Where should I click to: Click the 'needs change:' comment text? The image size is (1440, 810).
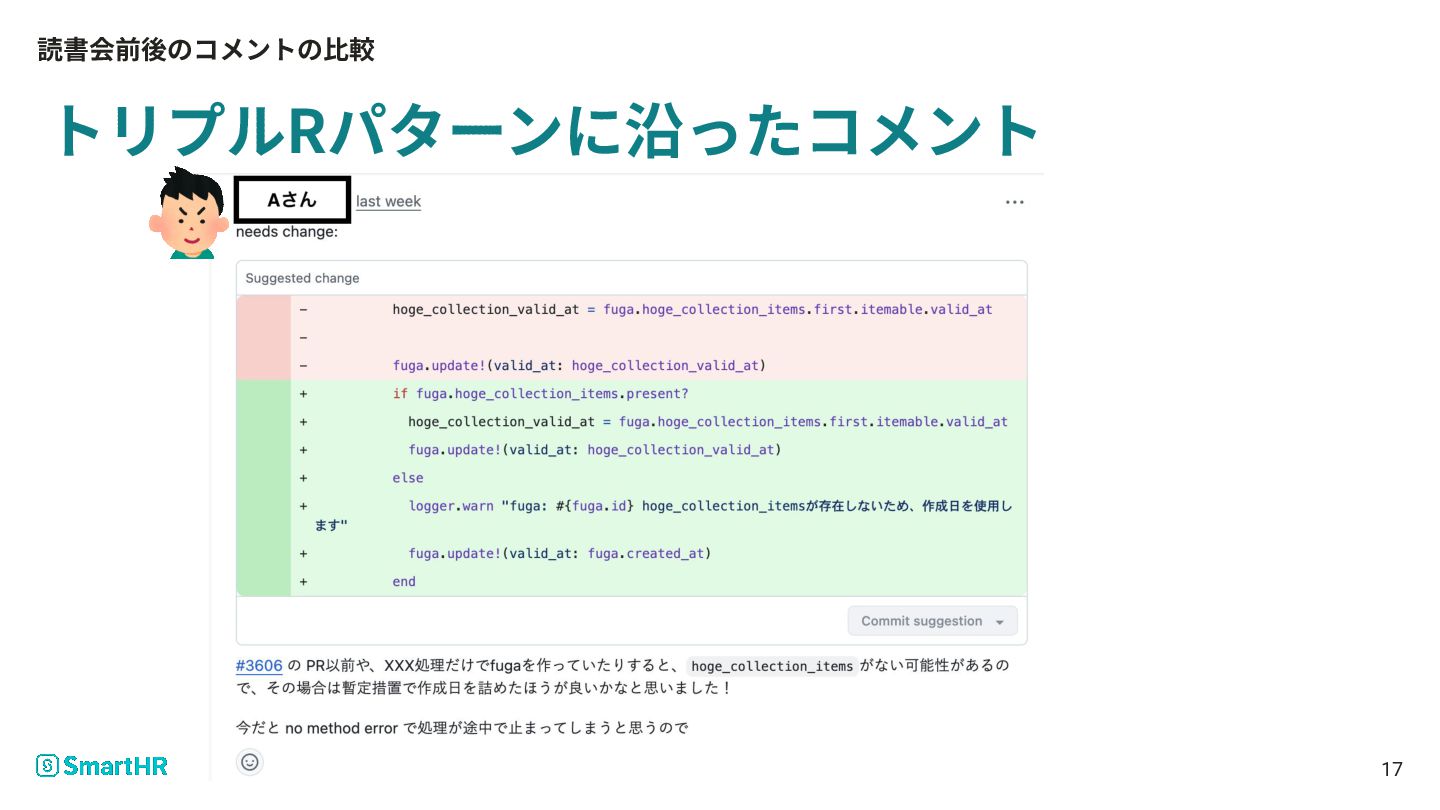[x=287, y=232]
